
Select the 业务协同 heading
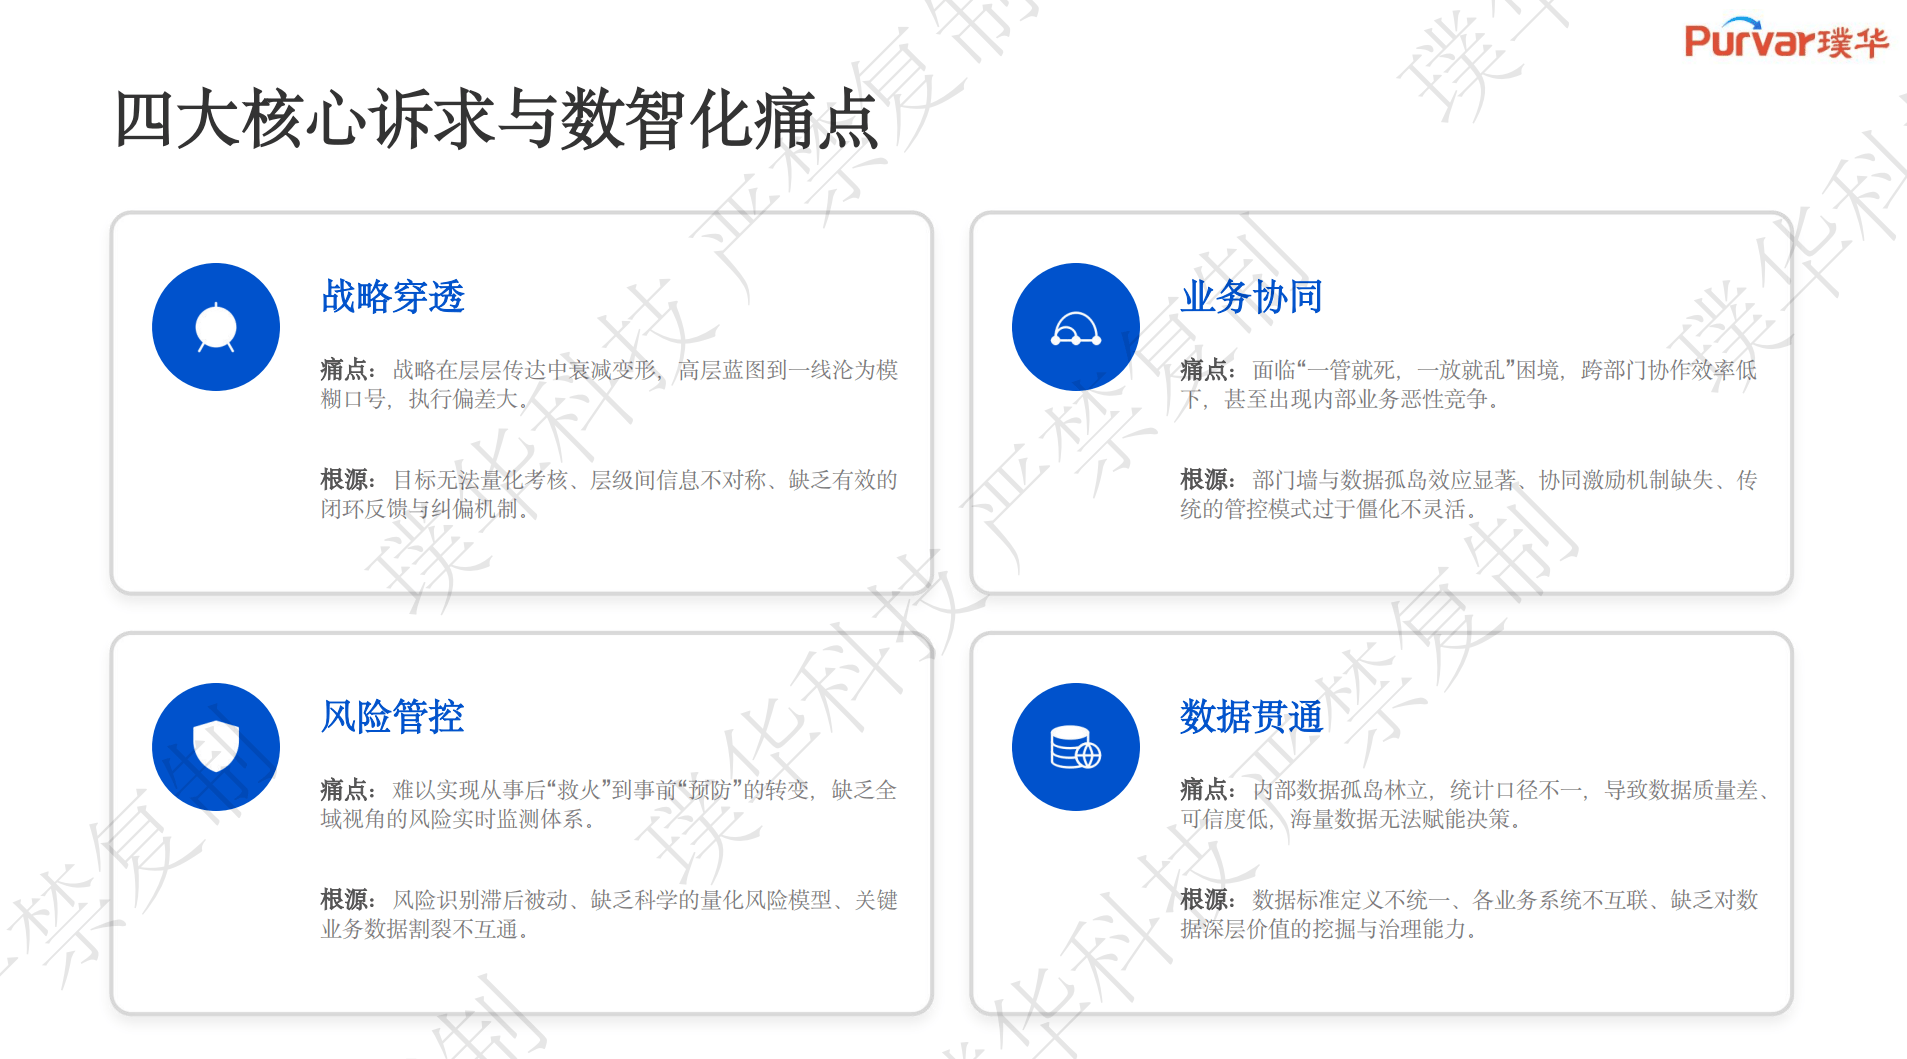[x=1251, y=297]
